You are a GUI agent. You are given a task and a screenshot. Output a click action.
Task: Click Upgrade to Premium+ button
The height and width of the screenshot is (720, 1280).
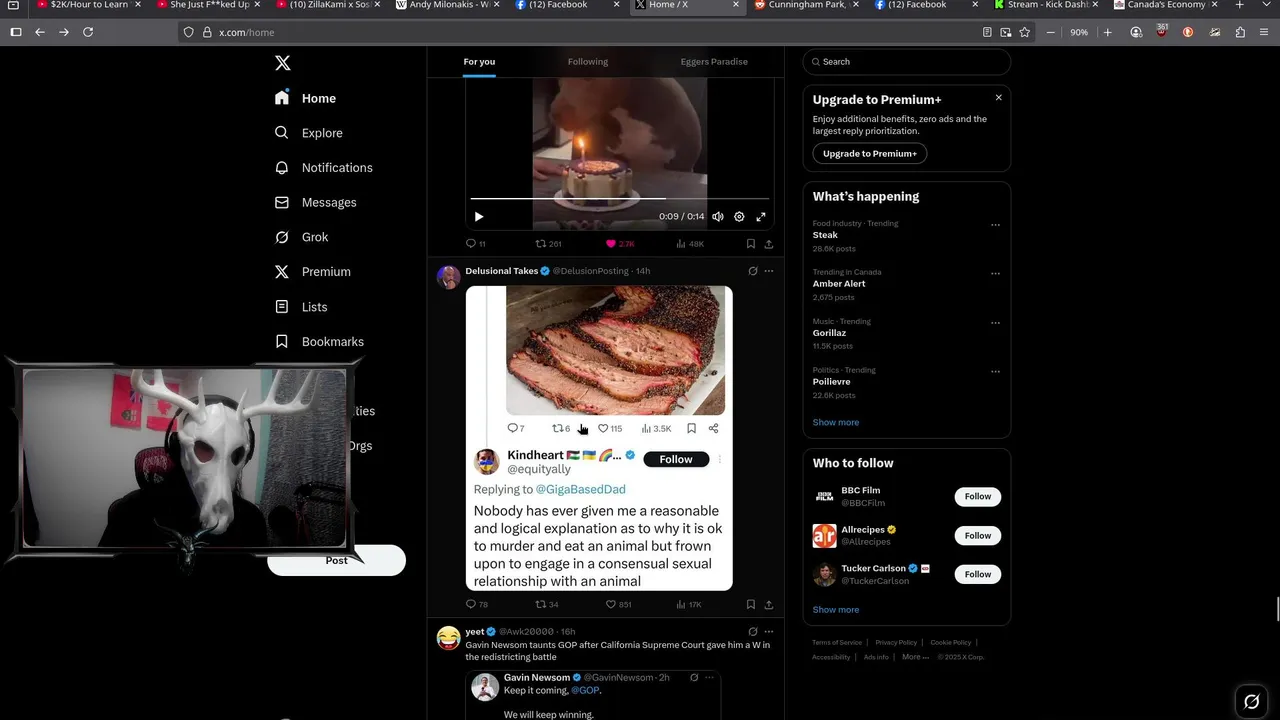point(869,154)
